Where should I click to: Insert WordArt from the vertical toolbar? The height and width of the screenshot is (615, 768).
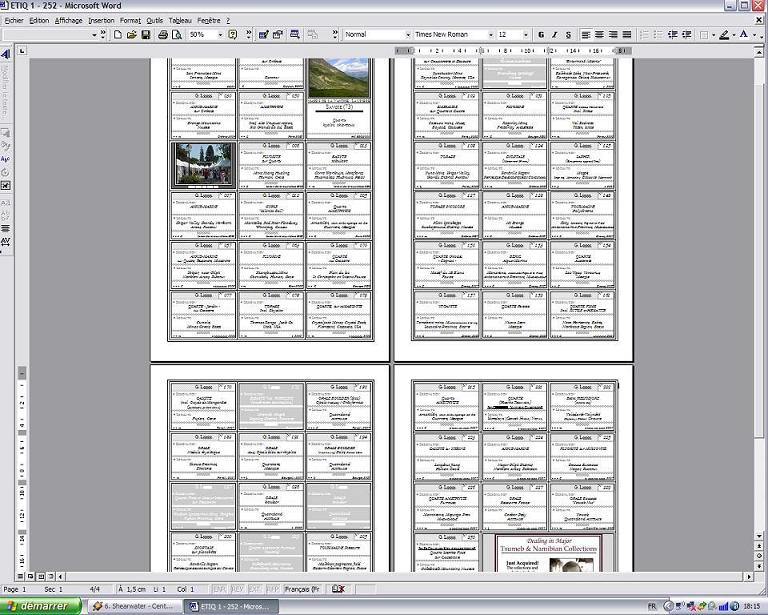pos(5,54)
